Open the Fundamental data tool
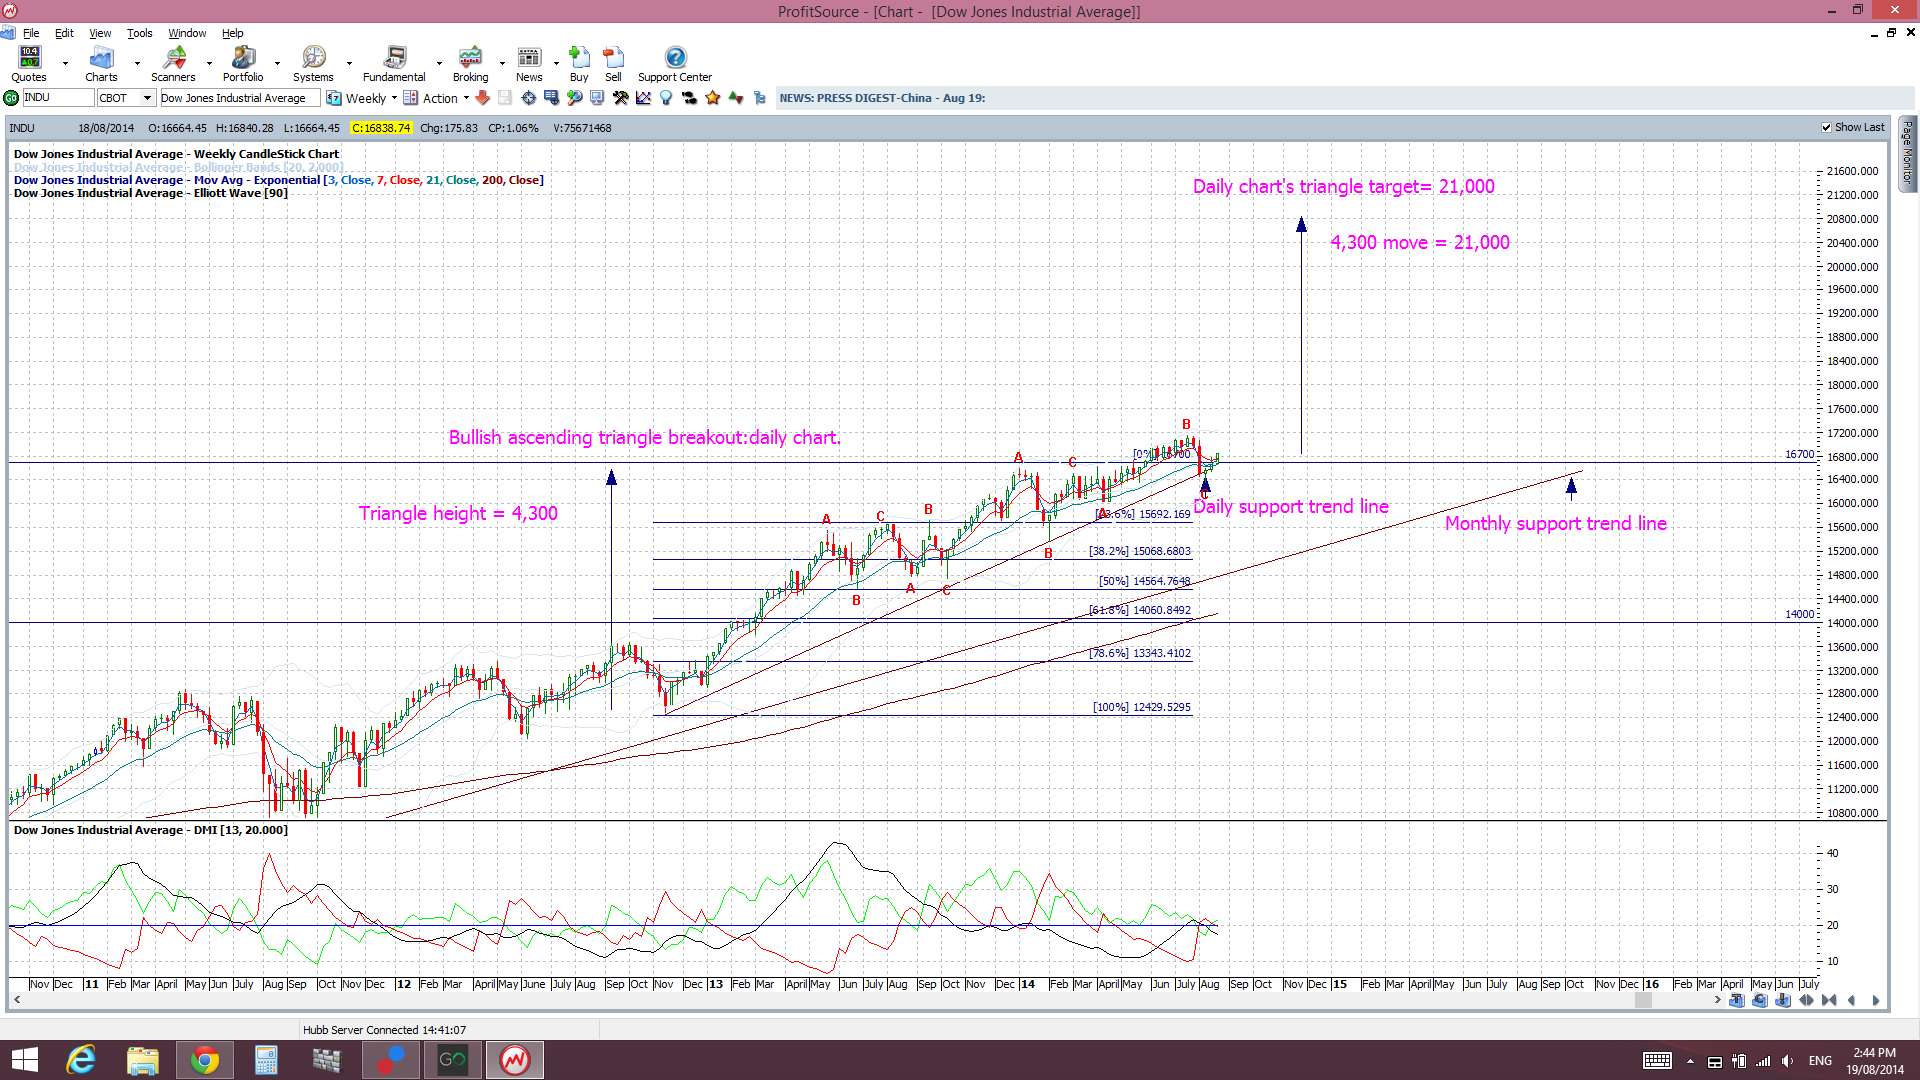 394,64
